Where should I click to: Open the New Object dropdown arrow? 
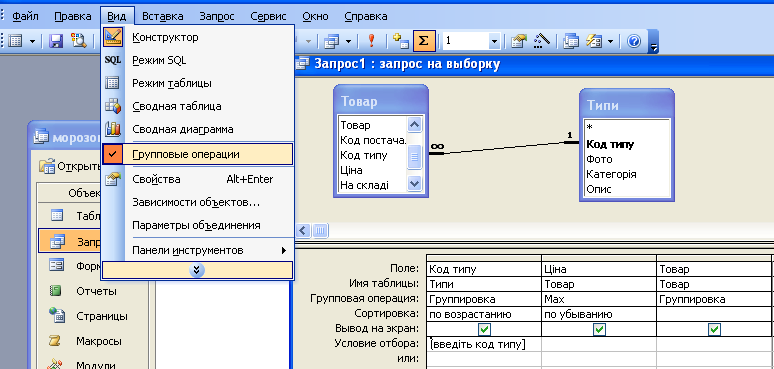[x=611, y=41]
